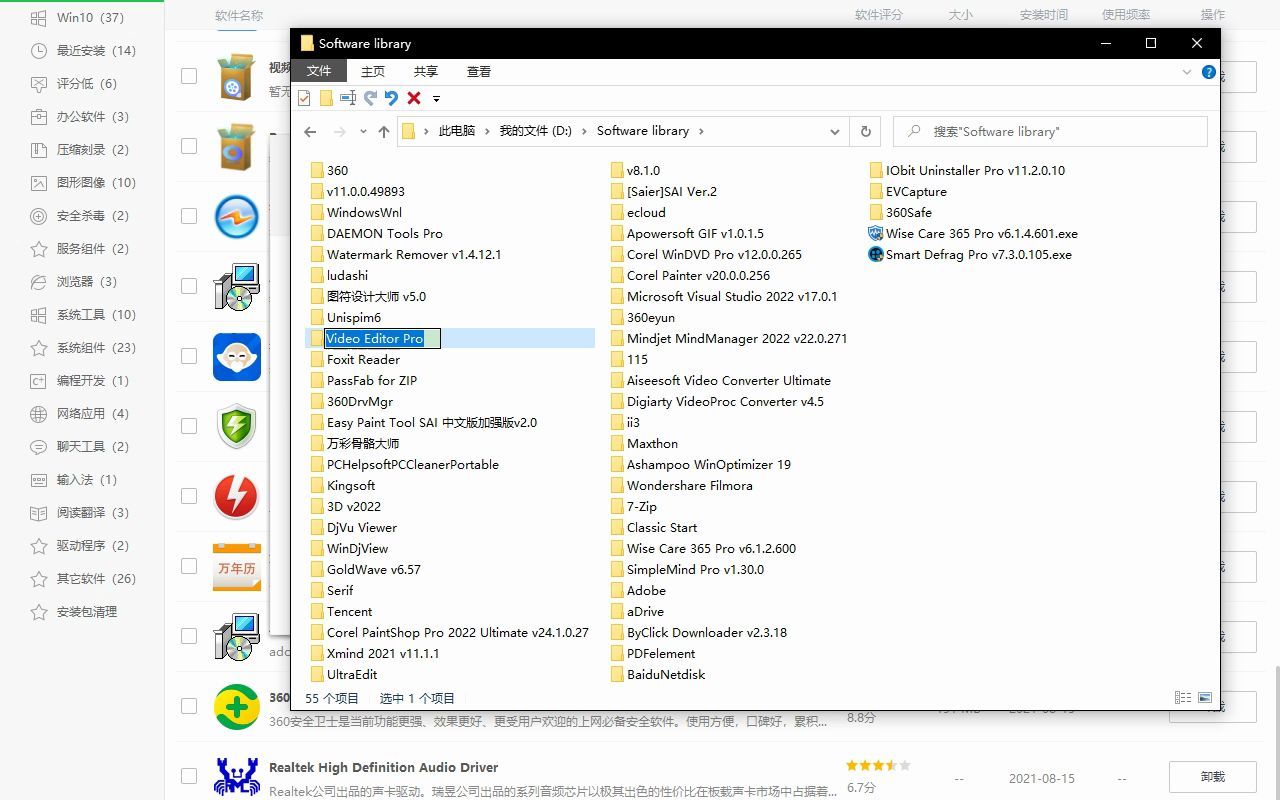Click the chevron after 我的文件 (D:) in breadcrumb

(x=585, y=131)
